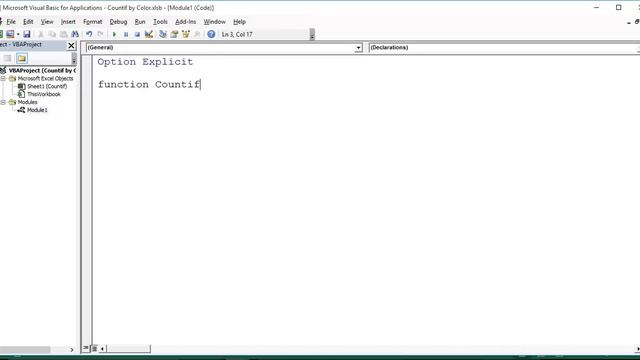
Task: Toggle Design Mode icon
Action: (149, 34)
